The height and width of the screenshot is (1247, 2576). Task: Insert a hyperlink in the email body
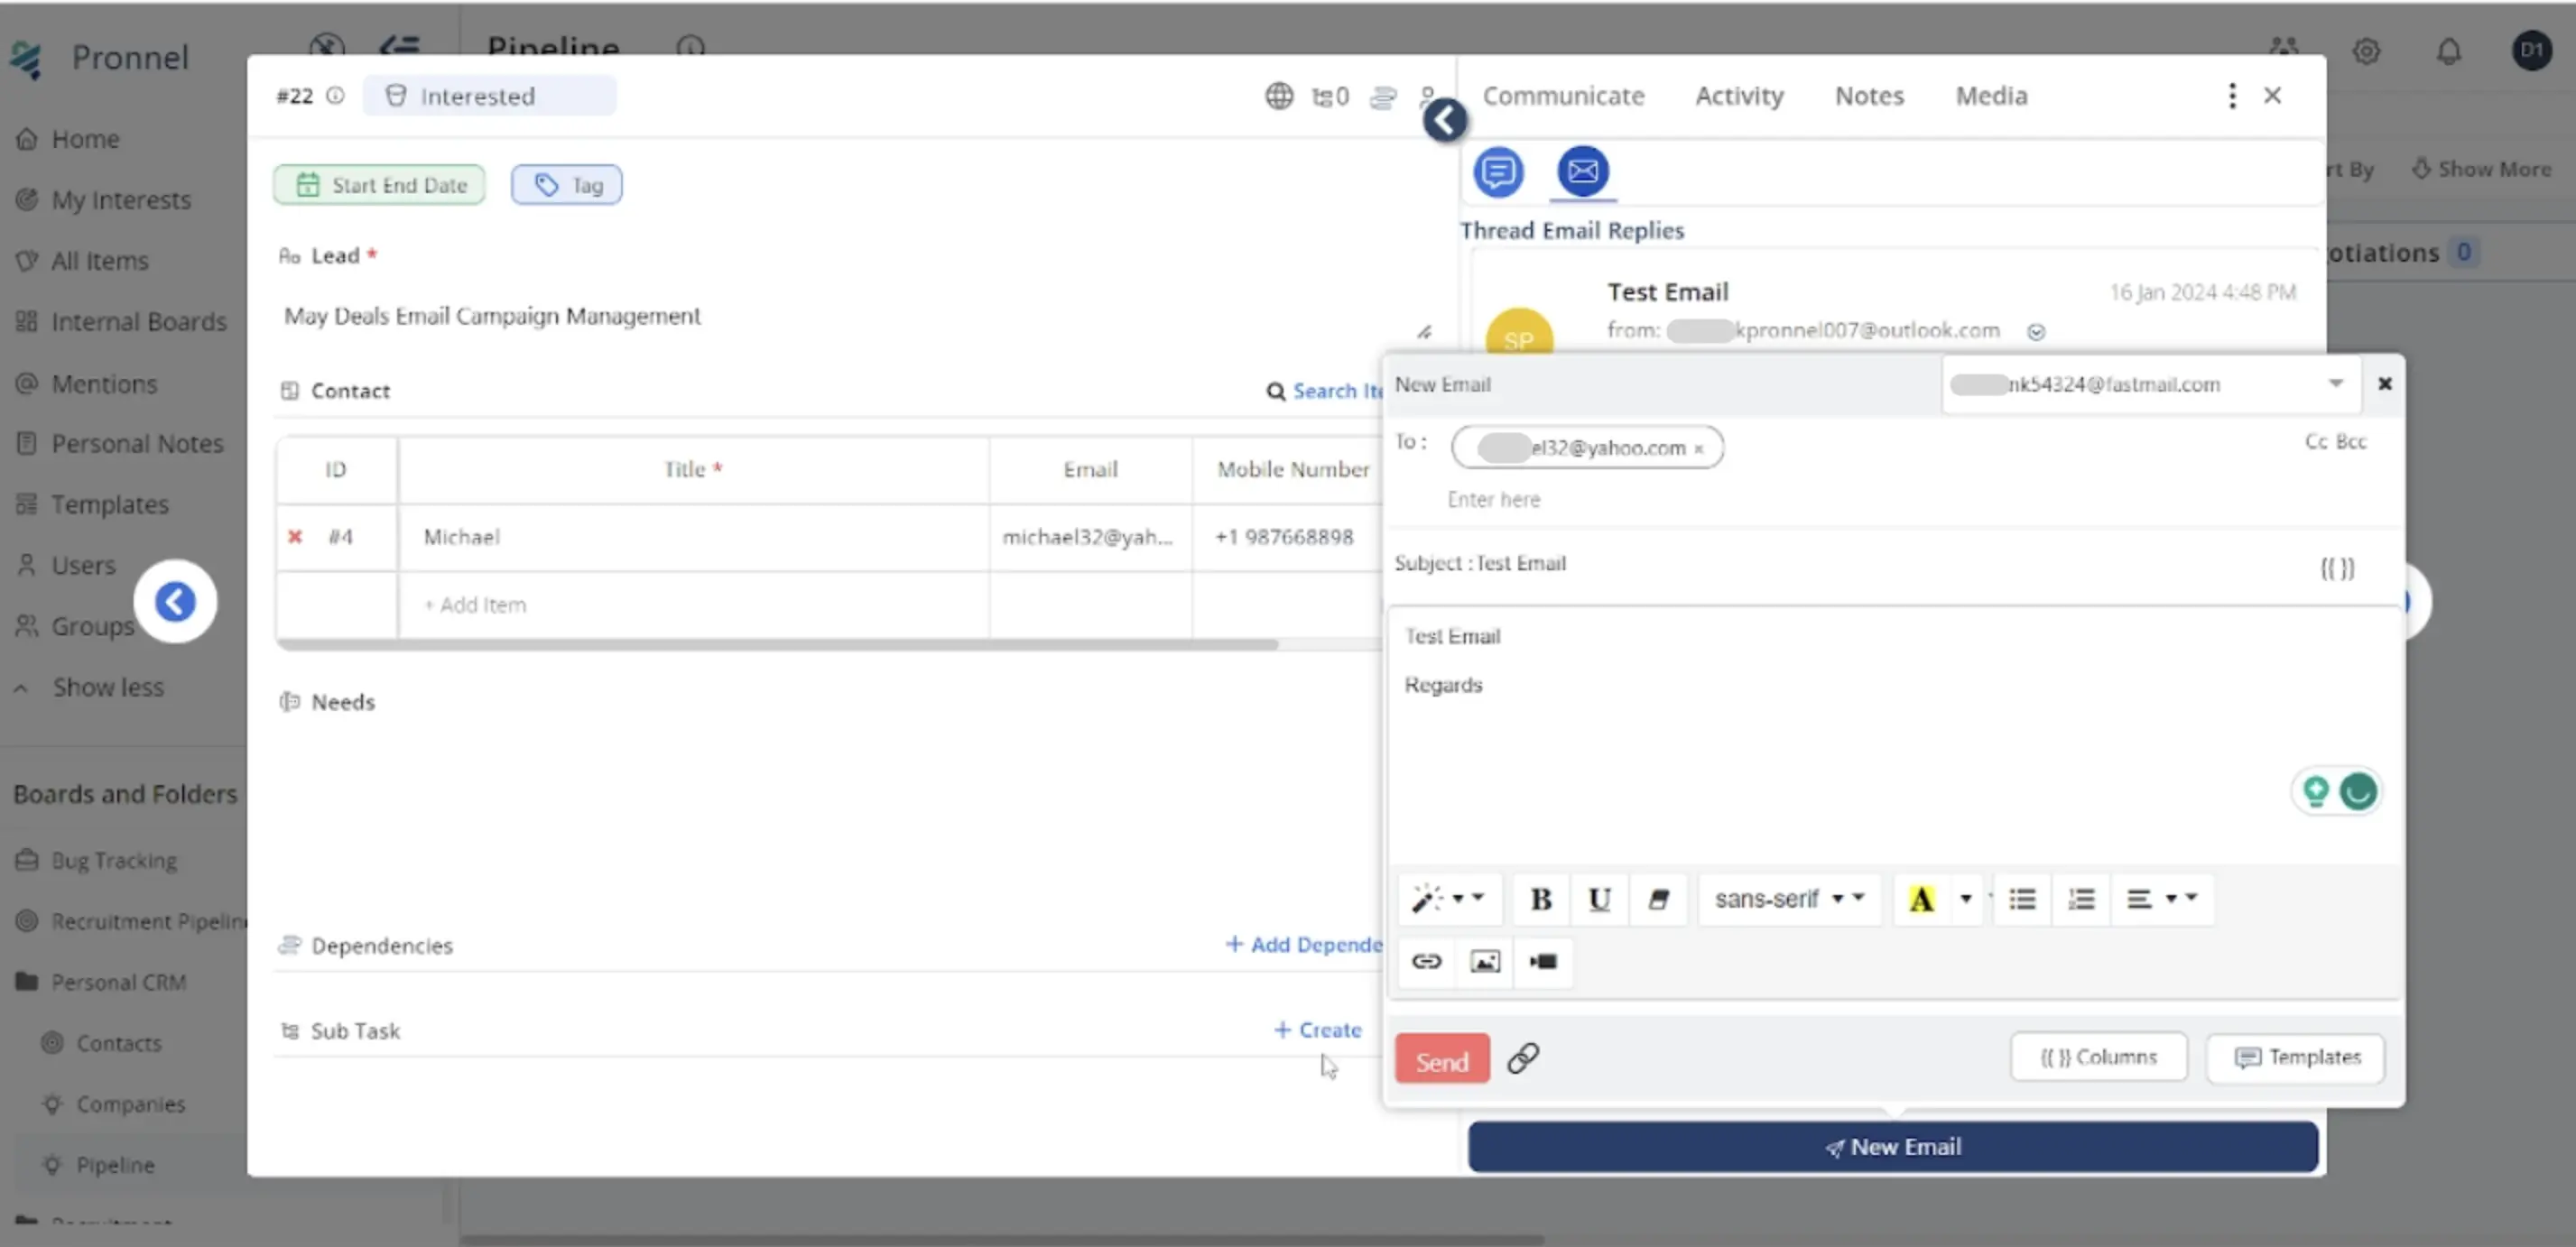(x=1426, y=962)
